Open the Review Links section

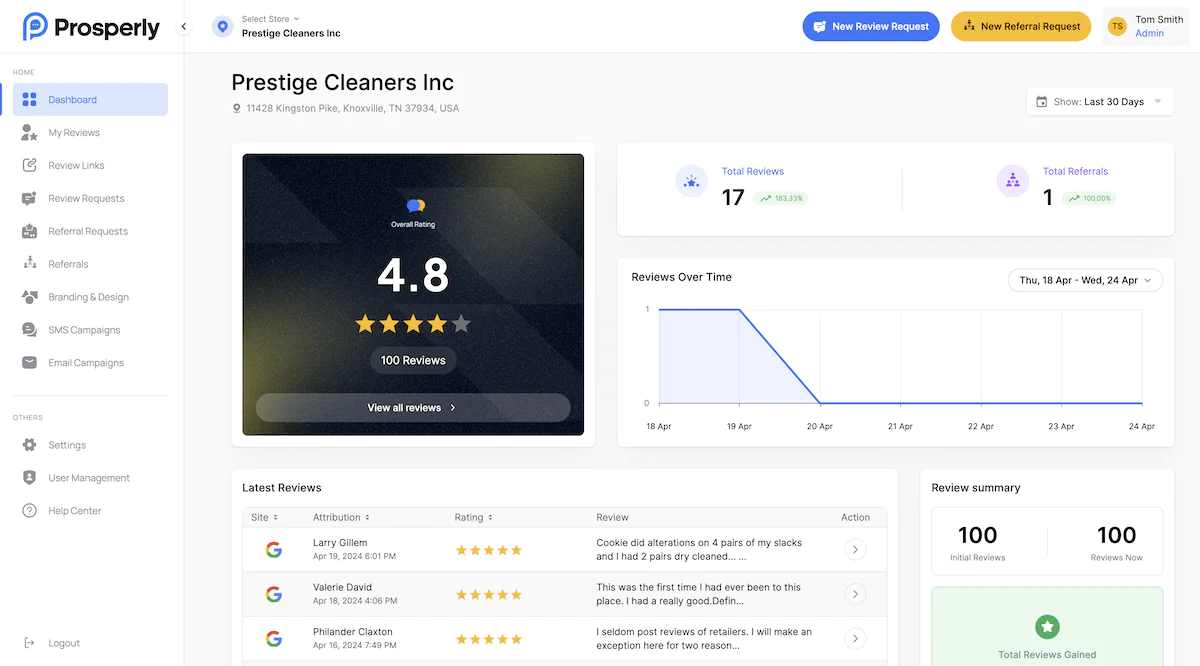click(76, 165)
